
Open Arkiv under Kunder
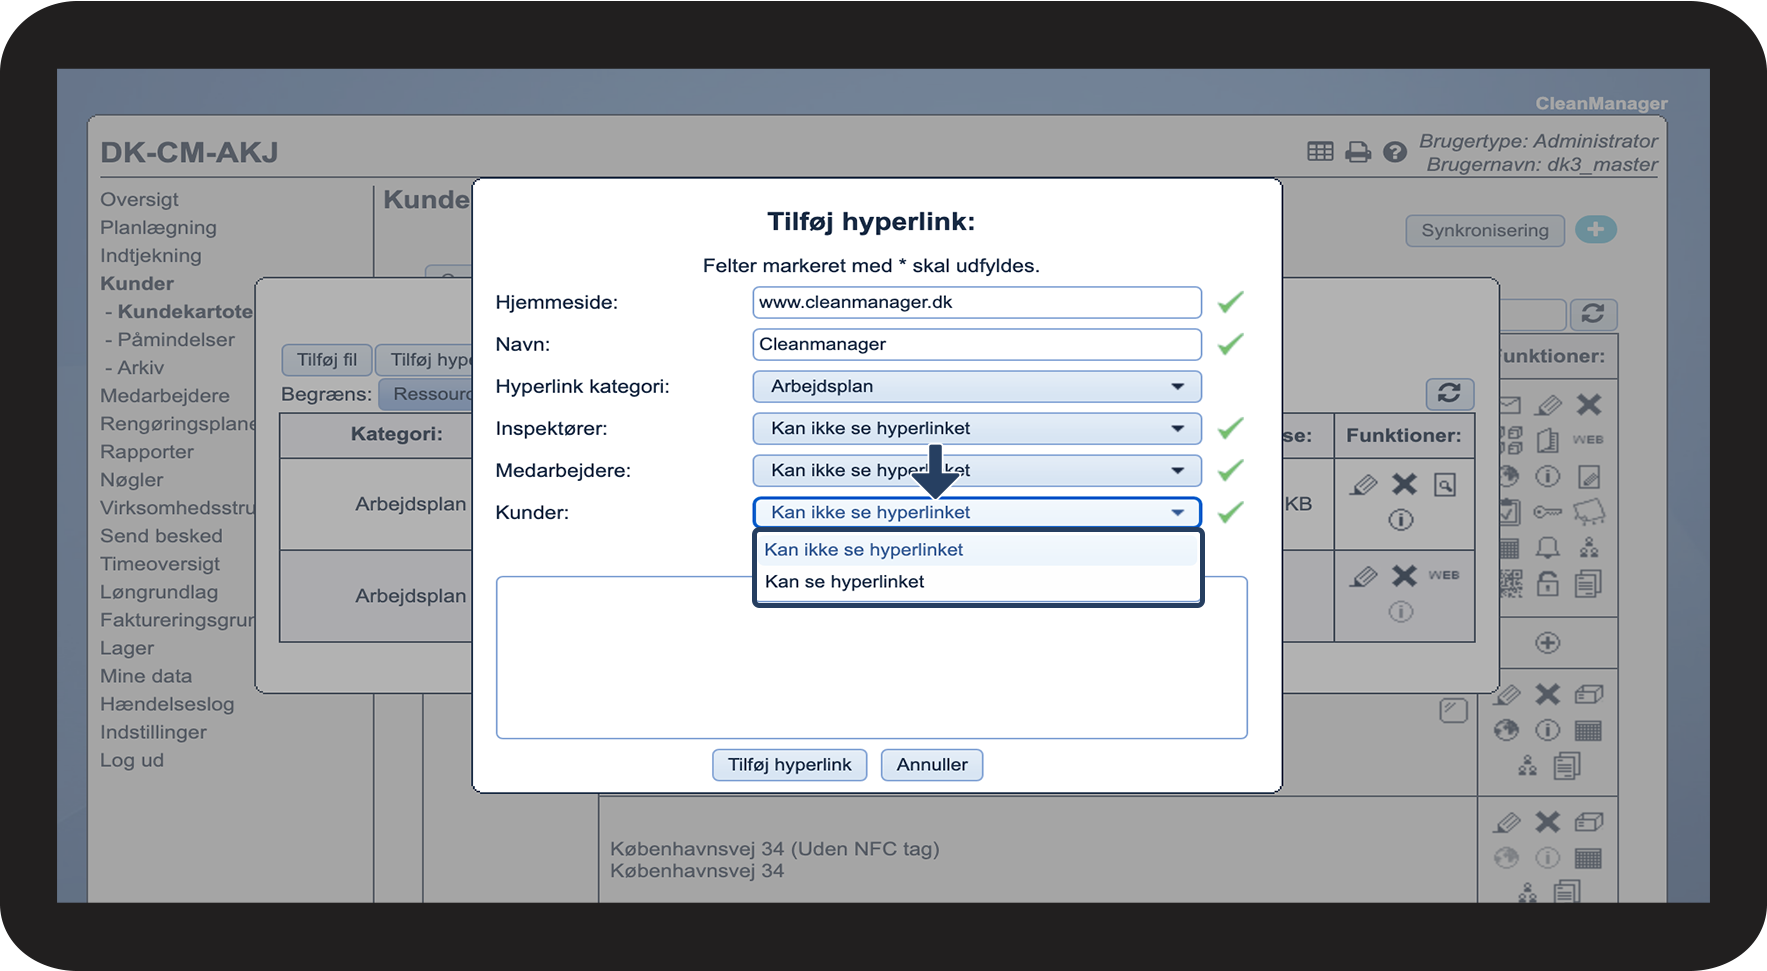[140, 367]
